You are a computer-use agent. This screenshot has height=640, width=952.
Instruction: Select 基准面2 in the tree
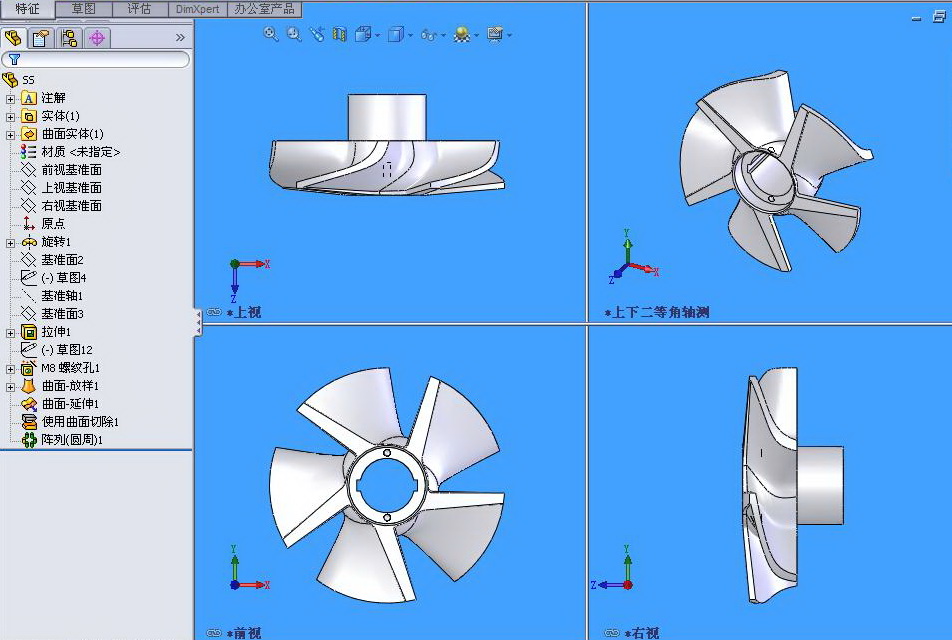coord(62,260)
